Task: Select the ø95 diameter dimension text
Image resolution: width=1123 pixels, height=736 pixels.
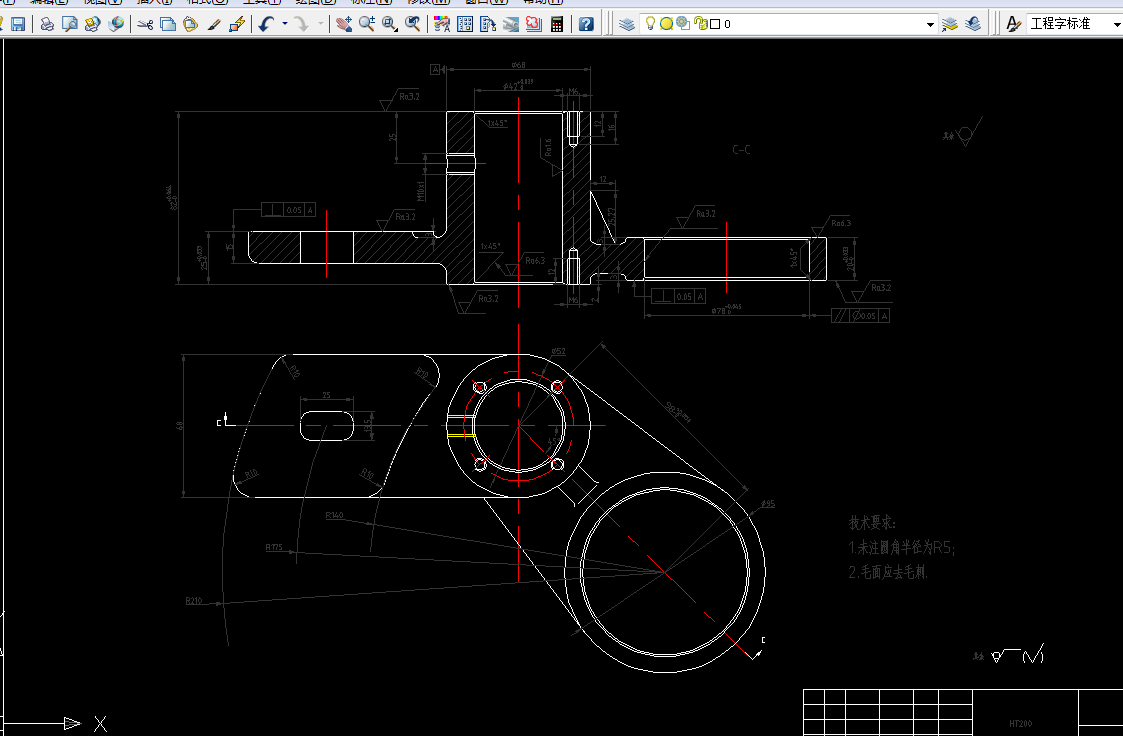Action: (x=768, y=503)
